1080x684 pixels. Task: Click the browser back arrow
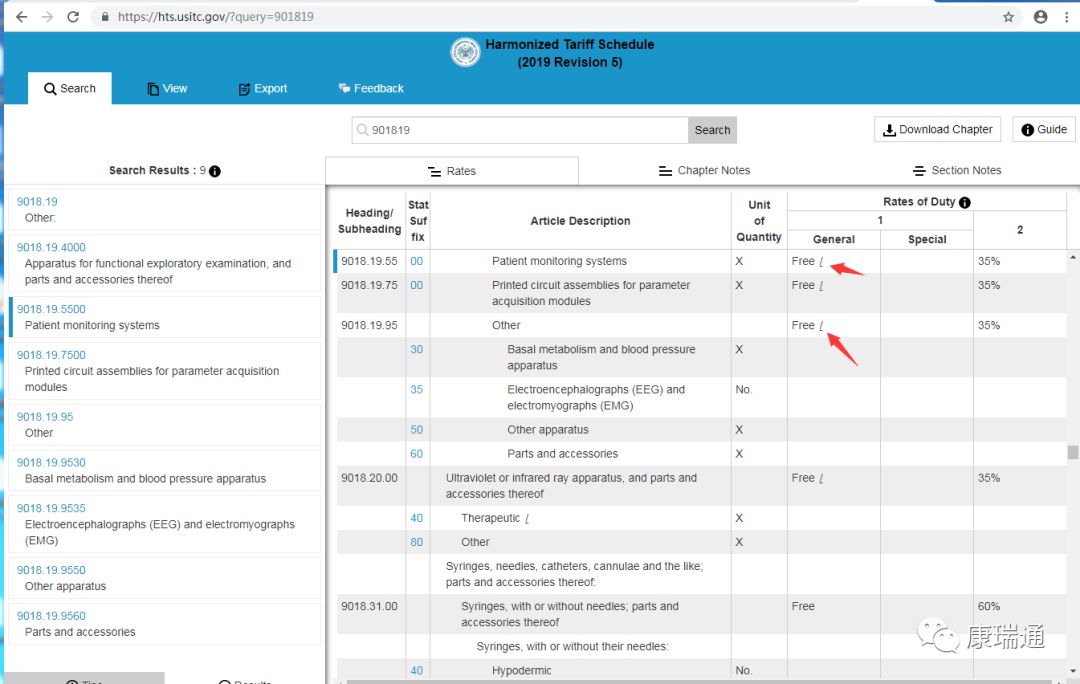pyautogui.click(x=21, y=17)
